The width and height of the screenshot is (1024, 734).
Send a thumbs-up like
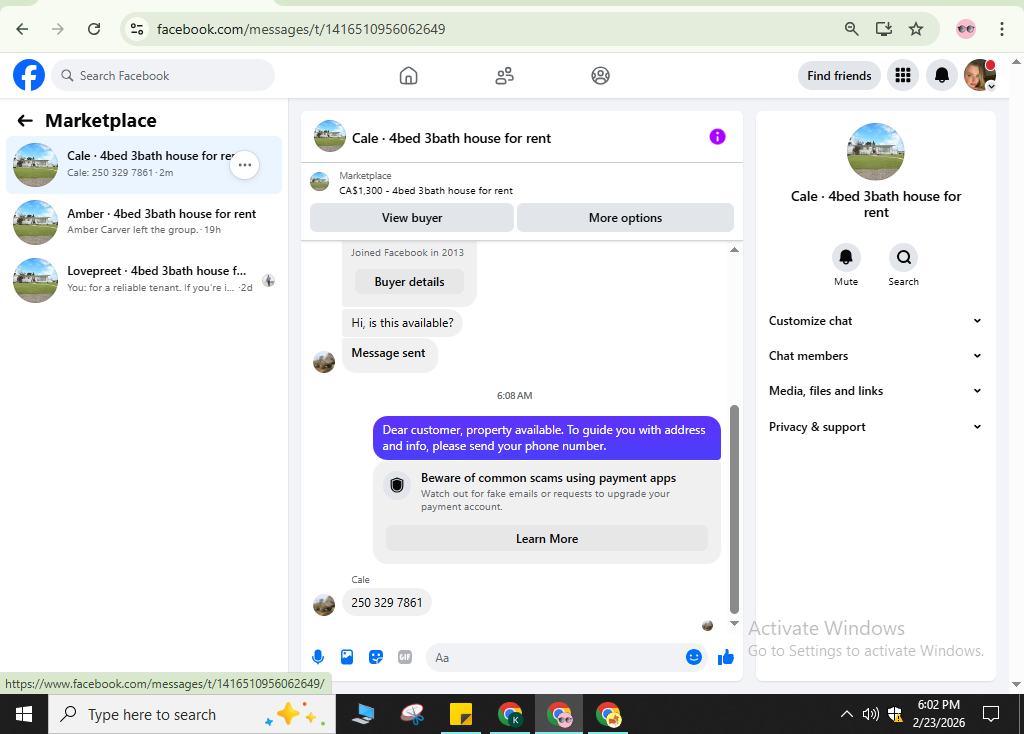[x=726, y=657]
